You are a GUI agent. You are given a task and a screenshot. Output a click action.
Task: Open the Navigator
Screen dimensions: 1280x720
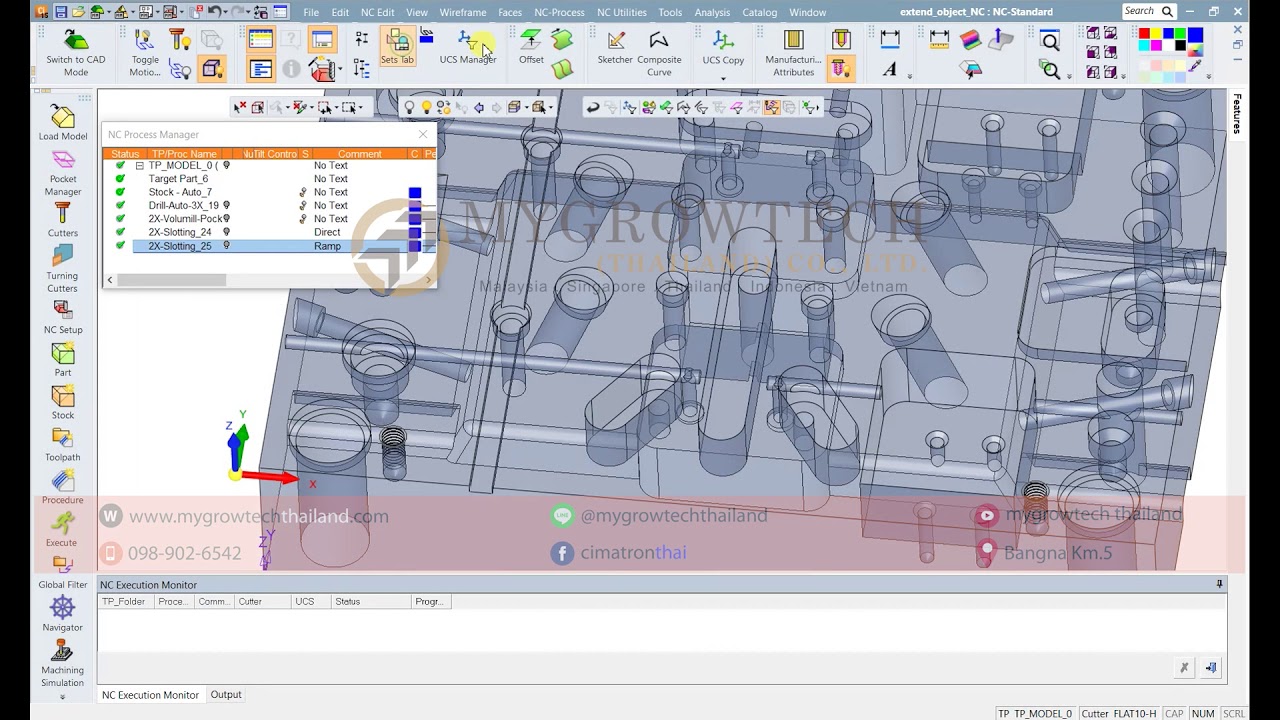[x=63, y=615]
